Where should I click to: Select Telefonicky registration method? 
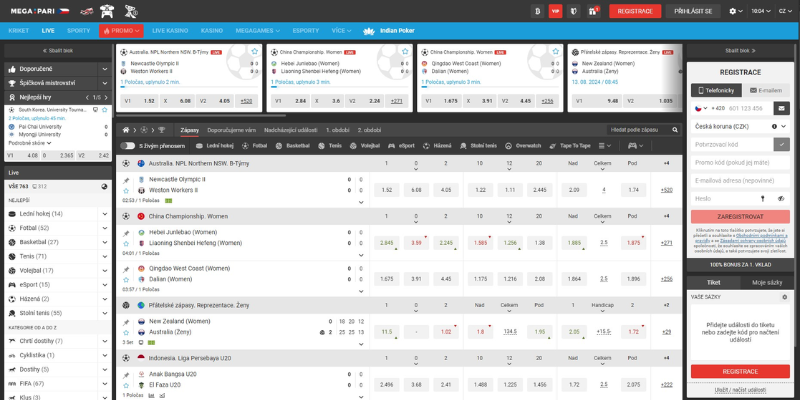[x=716, y=90]
